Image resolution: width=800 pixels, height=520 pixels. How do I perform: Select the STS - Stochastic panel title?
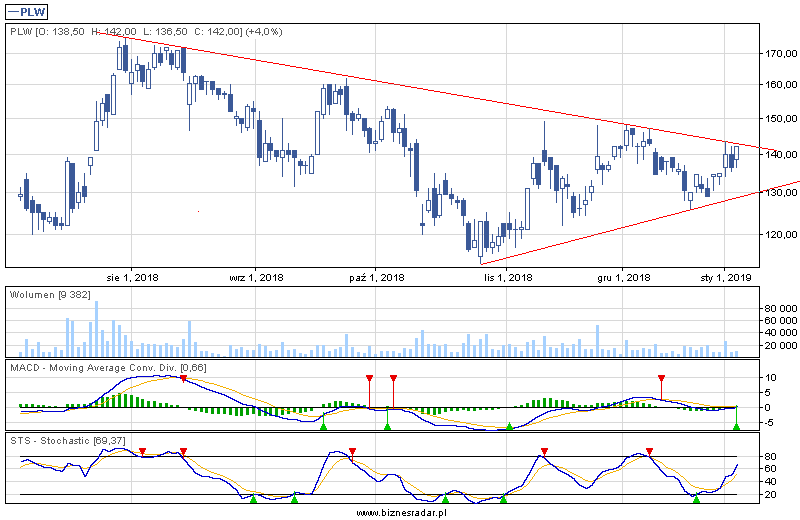[x=69, y=439]
